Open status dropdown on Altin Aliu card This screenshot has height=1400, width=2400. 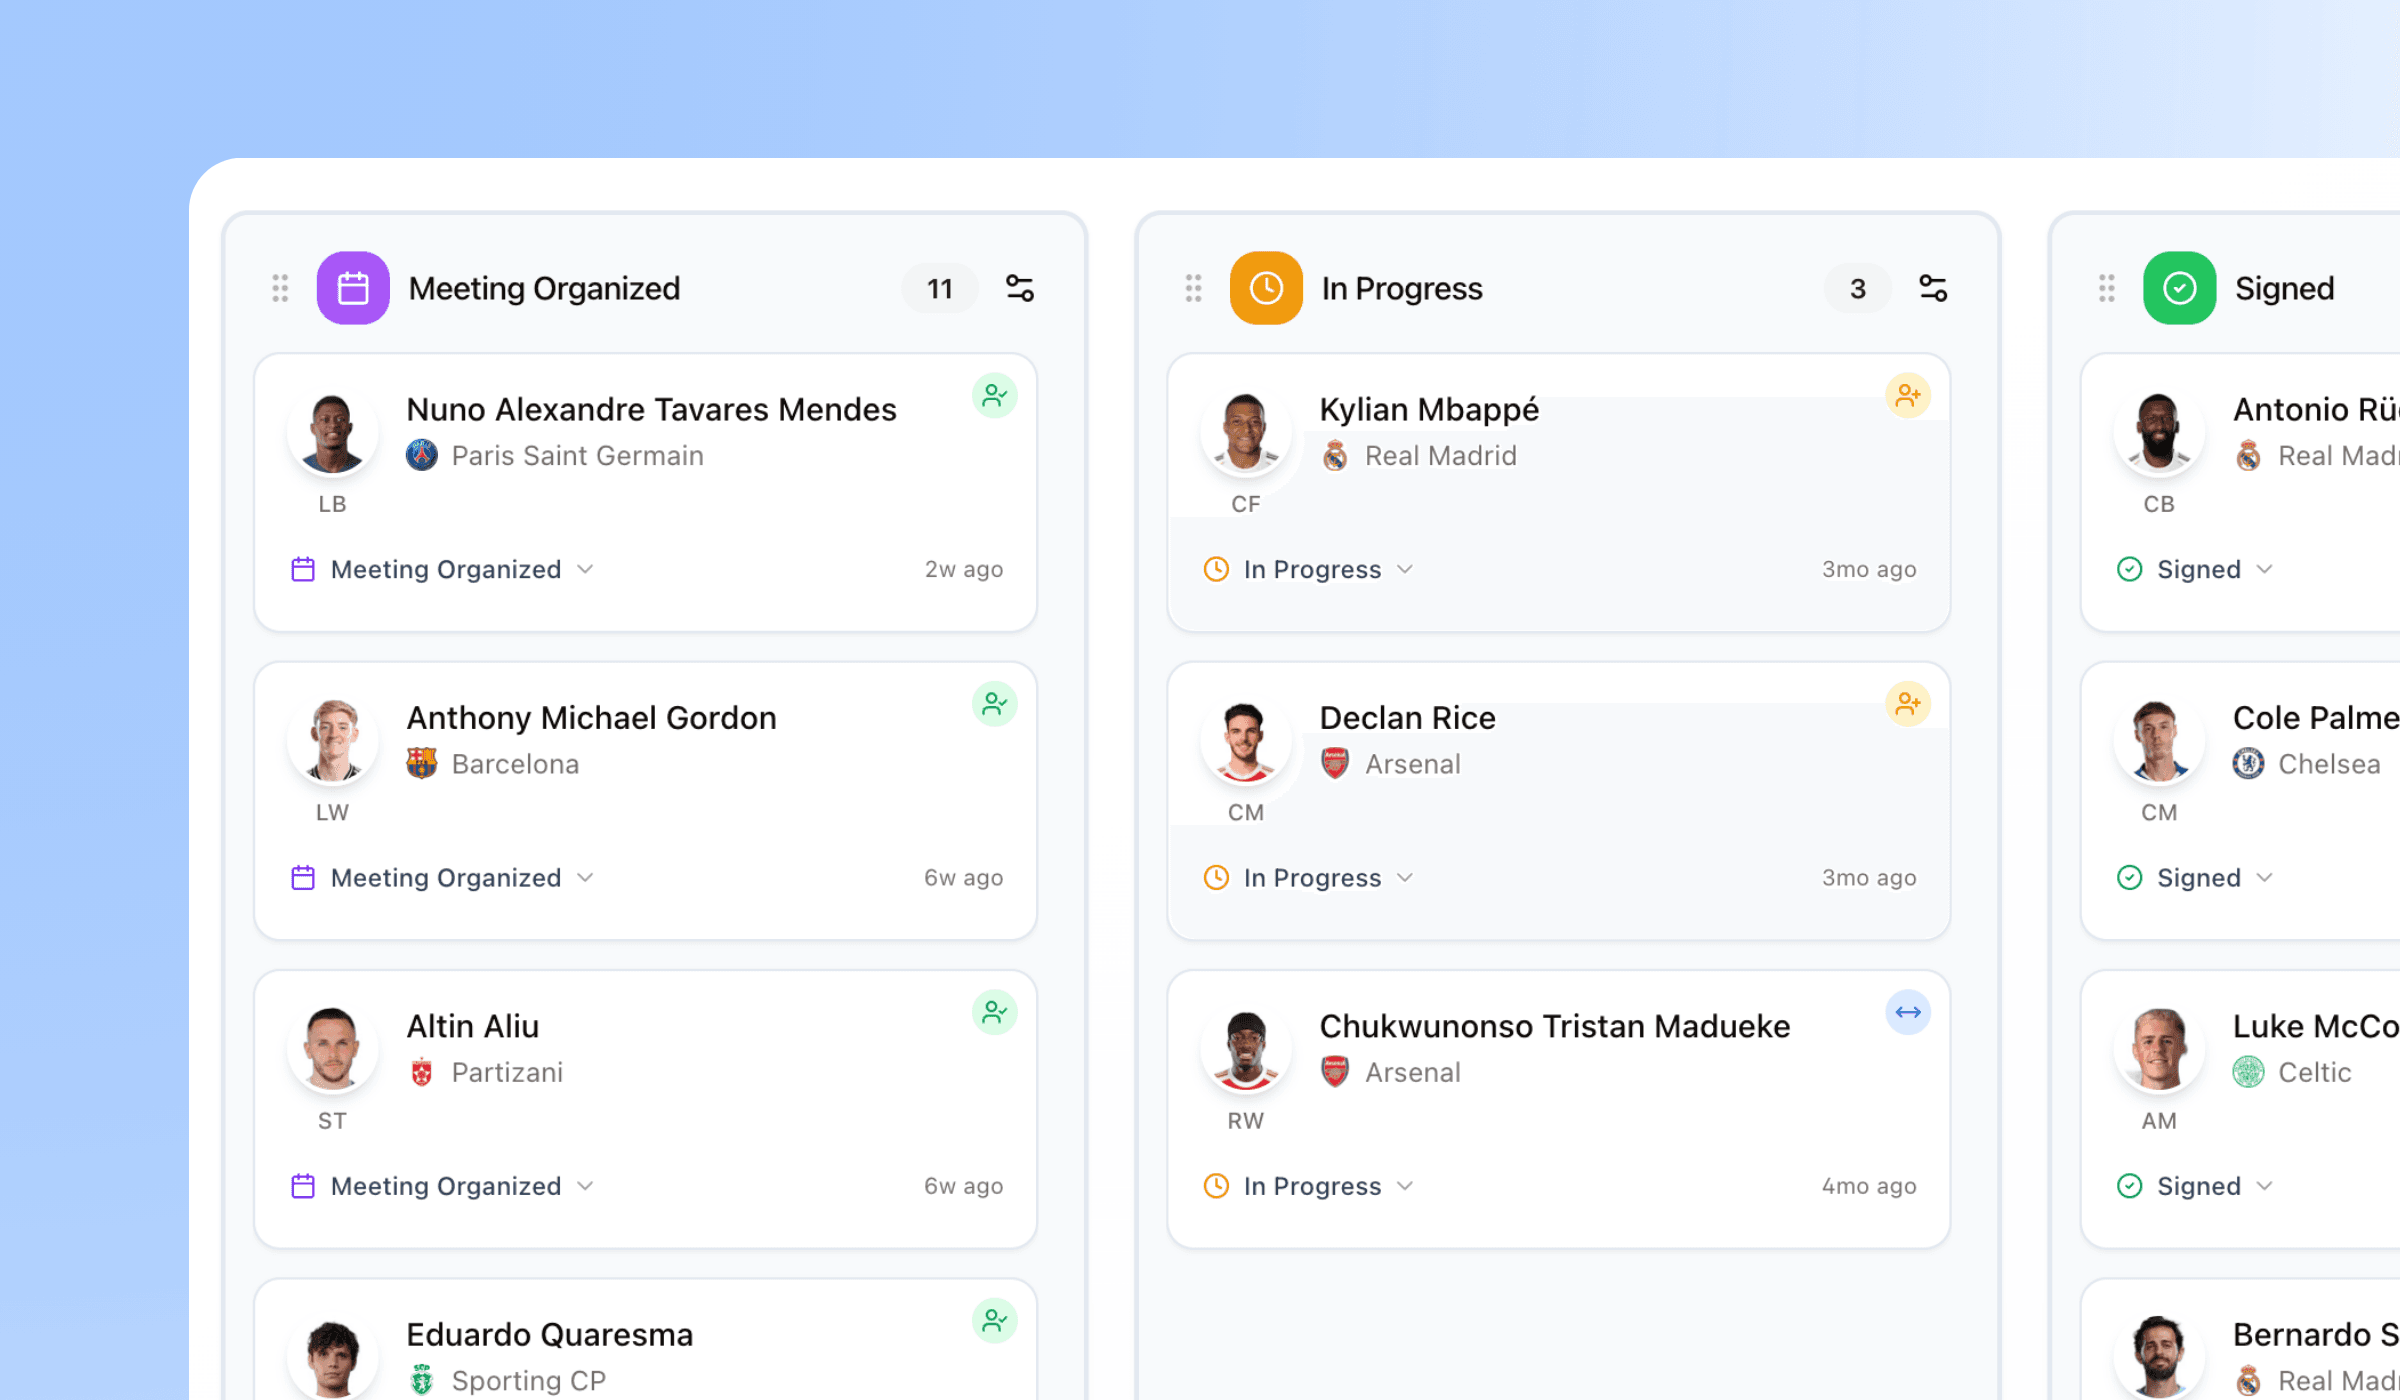[x=443, y=1186]
